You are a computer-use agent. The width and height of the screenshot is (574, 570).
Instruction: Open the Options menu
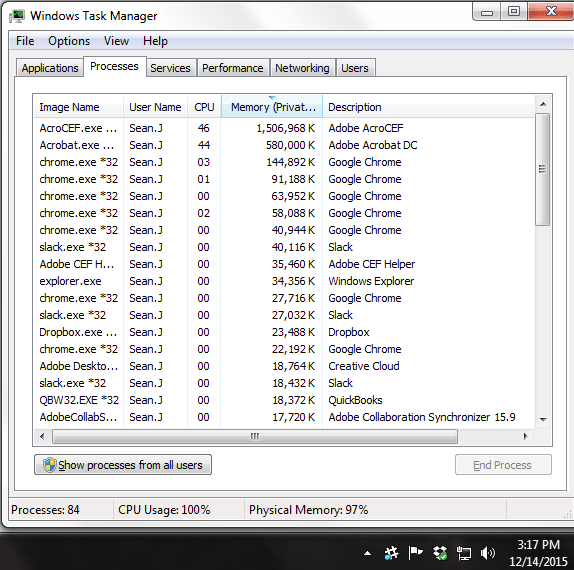click(x=69, y=41)
